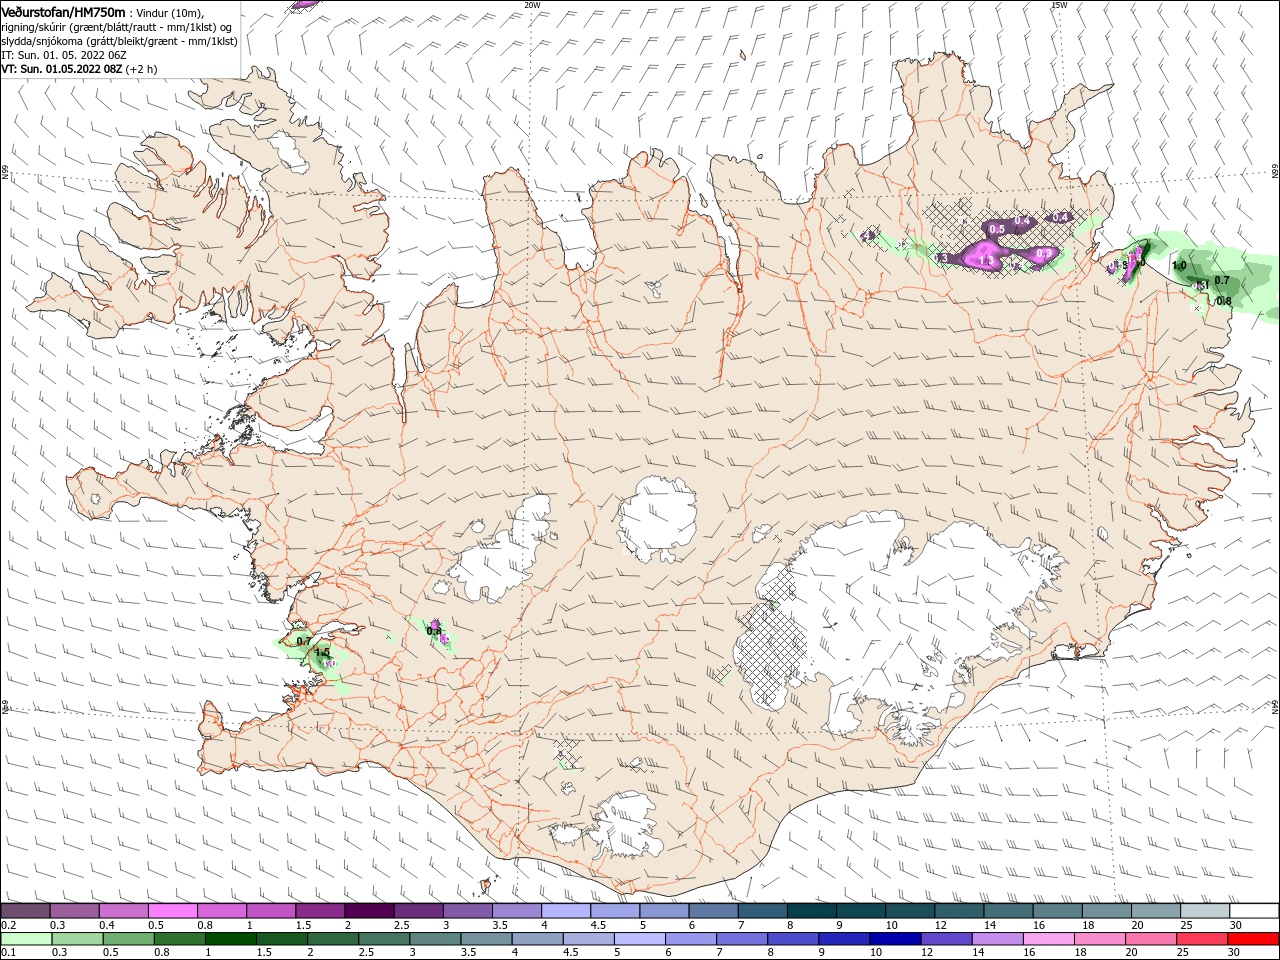Pick upper legend swatch above label 12

(959, 911)
